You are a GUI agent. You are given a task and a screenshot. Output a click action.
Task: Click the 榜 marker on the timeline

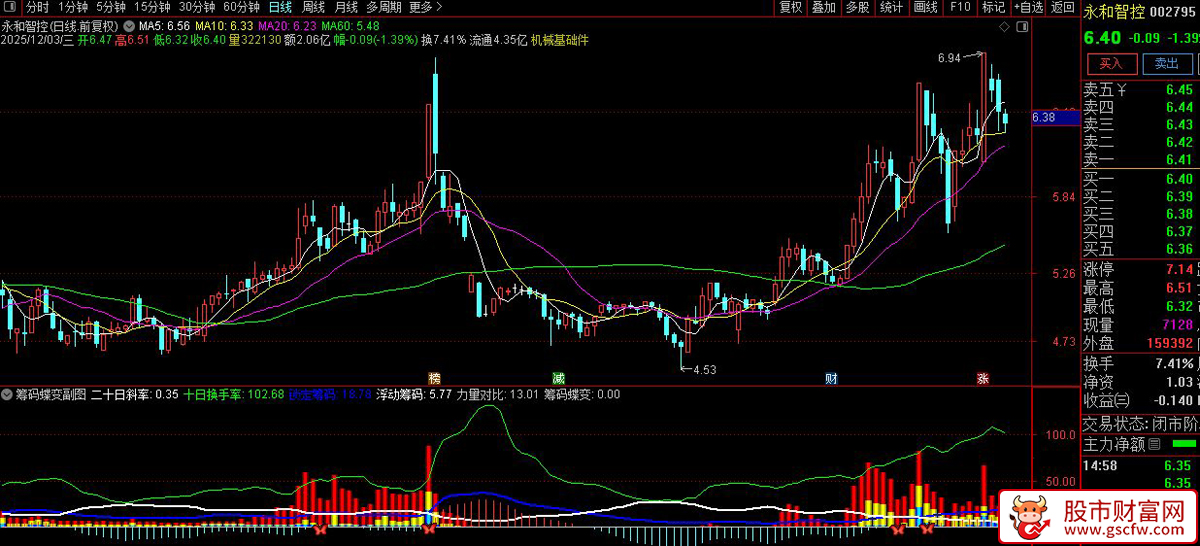pos(434,378)
